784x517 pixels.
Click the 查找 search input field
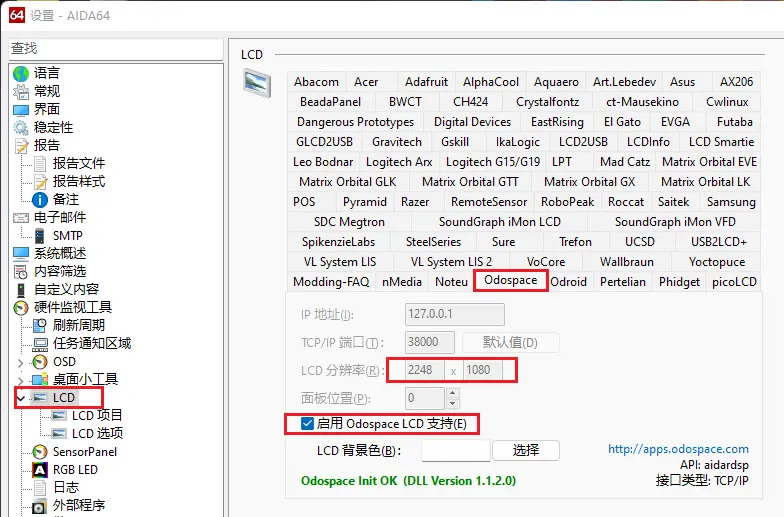(113, 48)
